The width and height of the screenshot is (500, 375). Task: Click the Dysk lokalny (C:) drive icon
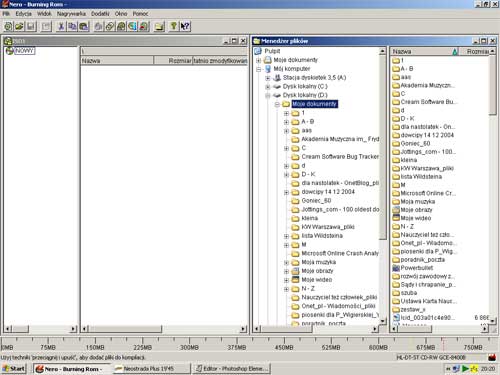(x=277, y=86)
